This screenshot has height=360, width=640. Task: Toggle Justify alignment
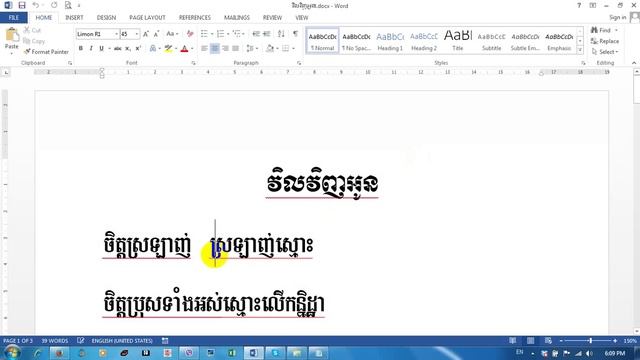click(236, 49)
